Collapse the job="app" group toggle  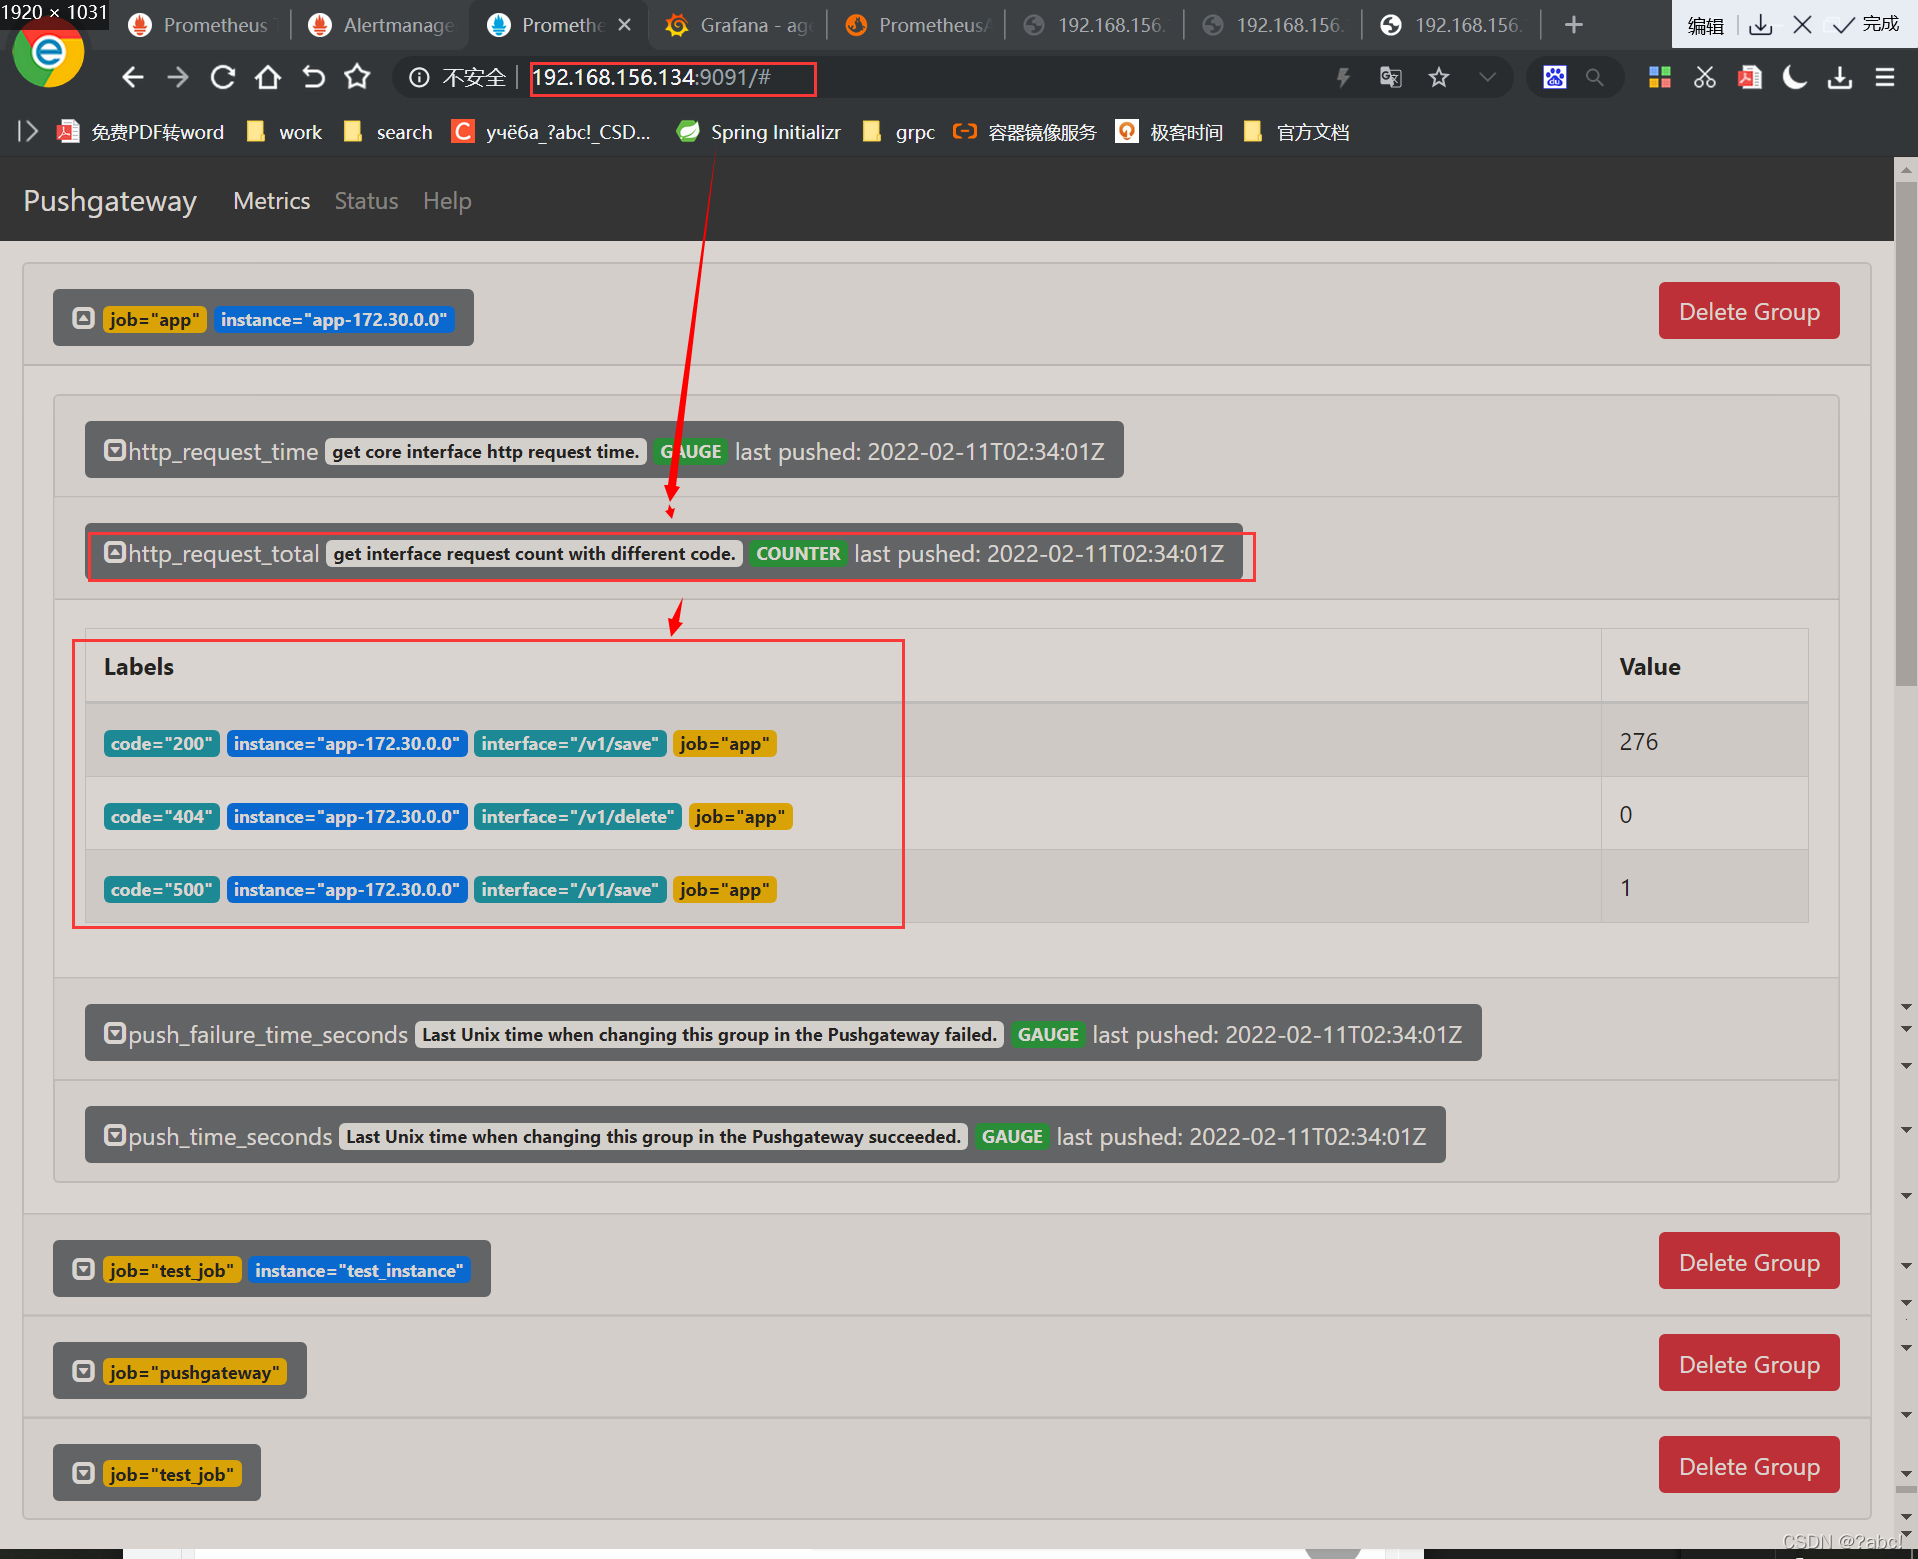pos(84,319)
